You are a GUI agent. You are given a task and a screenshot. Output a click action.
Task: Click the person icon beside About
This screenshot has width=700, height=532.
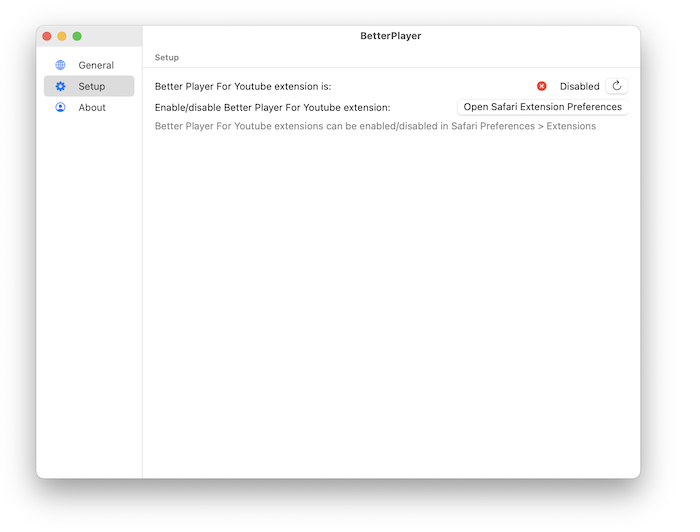tap(60, 108)
